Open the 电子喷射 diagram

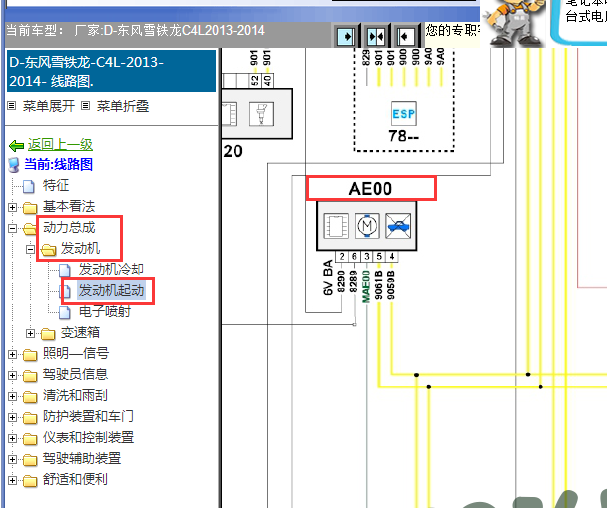[x=105, y=311]
